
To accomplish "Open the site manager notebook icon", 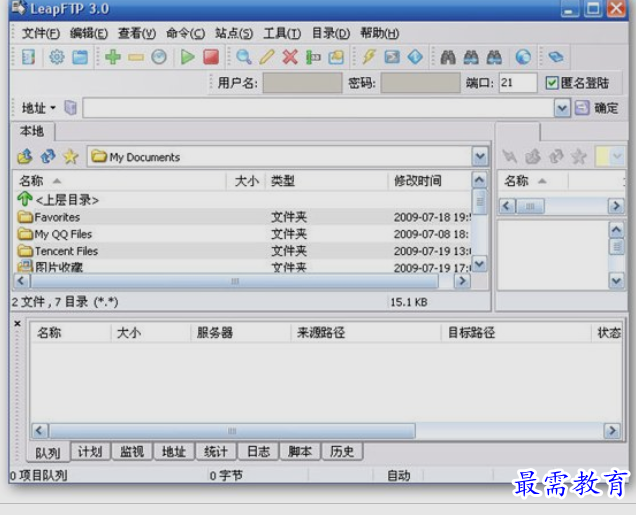I will [x=28, y=57].
